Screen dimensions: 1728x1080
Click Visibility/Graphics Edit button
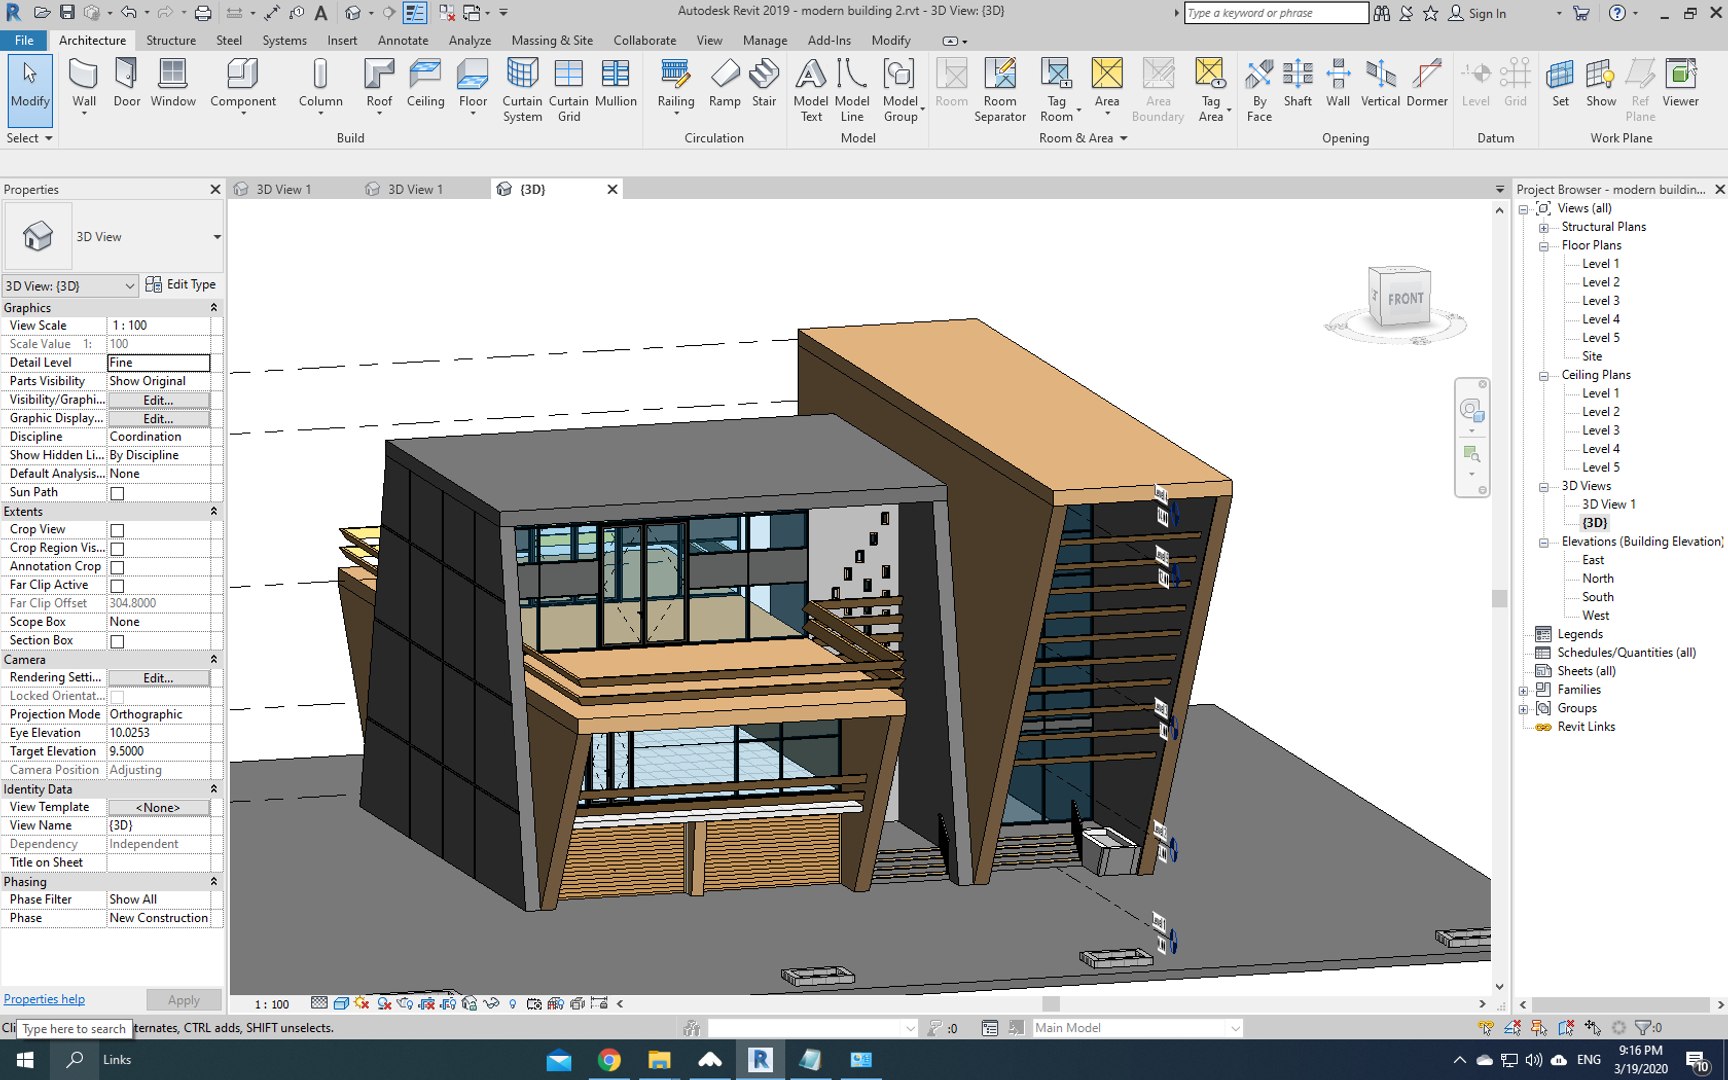(x=158, y=400)
